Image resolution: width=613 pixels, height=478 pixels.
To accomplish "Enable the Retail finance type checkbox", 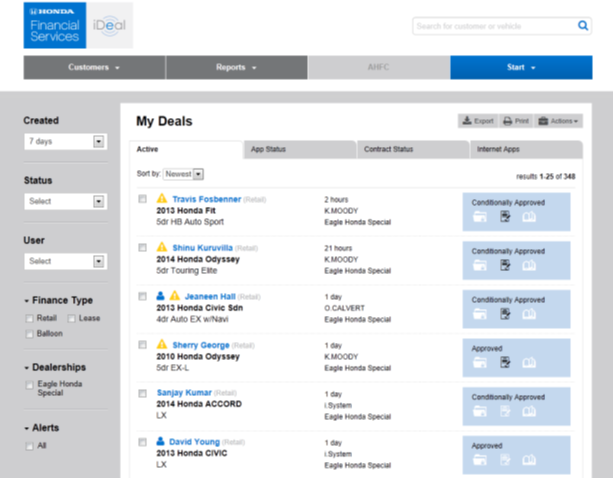I will click(29, 317).
